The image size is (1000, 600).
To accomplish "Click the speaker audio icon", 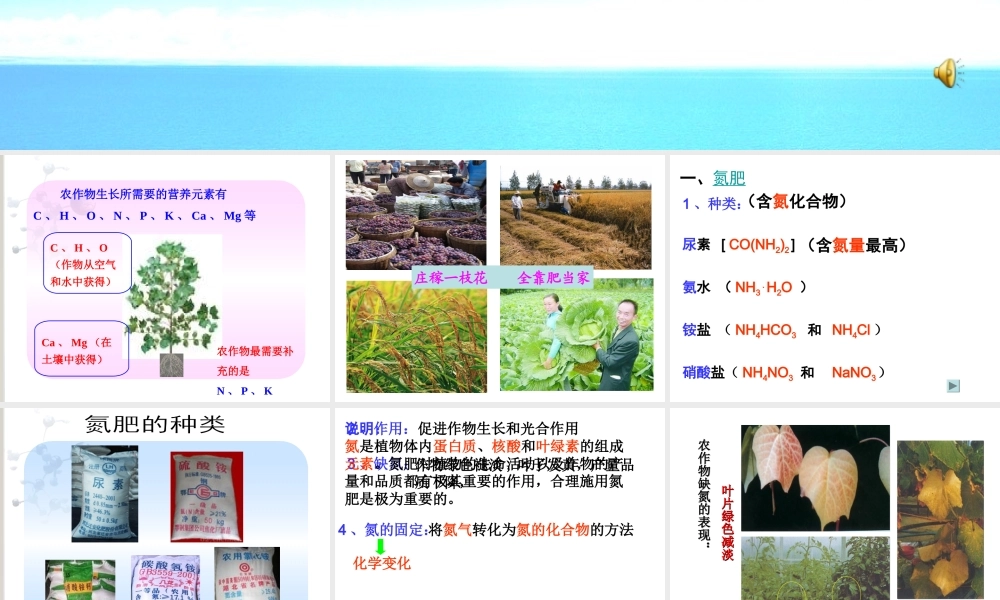I will point(948,73).
